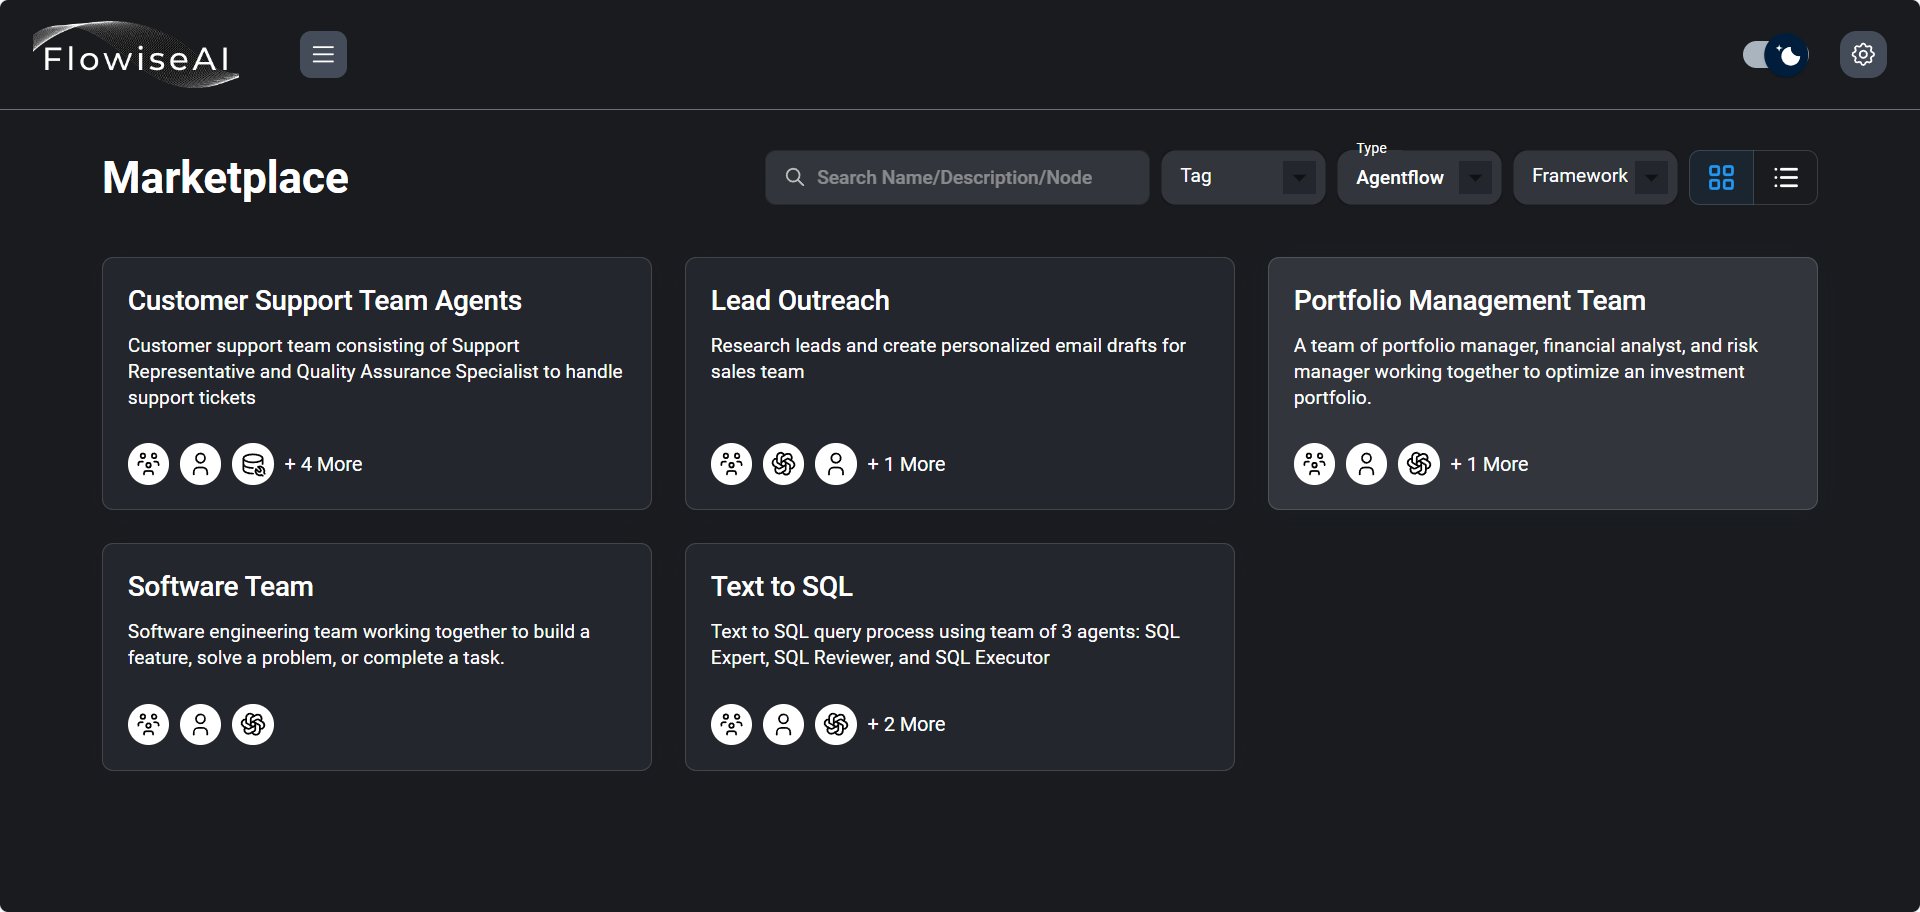Open Lead Outreach card title
Screen dimensions: 1920x912
coord(800,301)
